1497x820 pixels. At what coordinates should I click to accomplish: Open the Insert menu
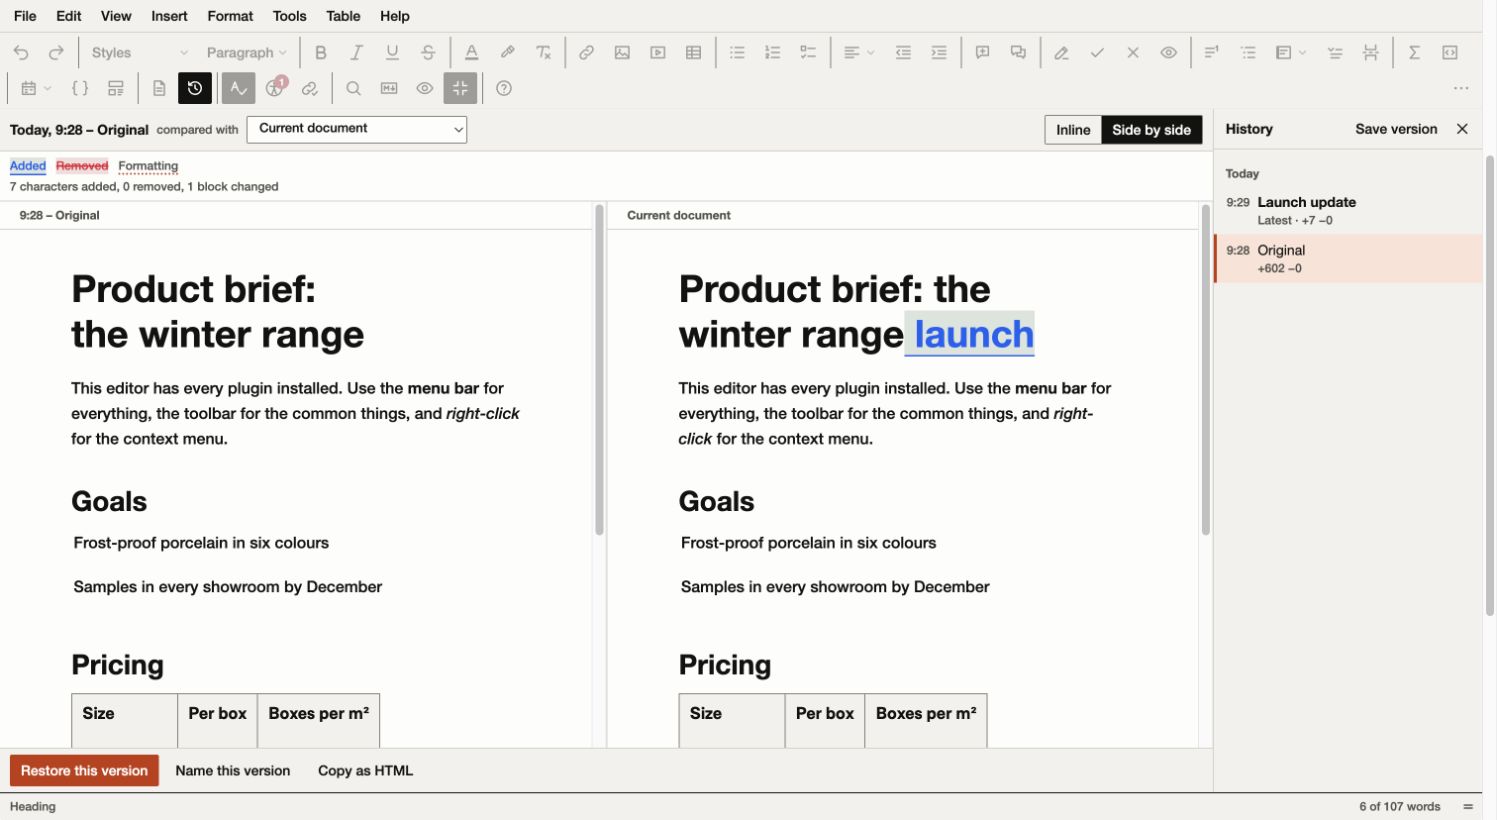(x=169, y=16)
